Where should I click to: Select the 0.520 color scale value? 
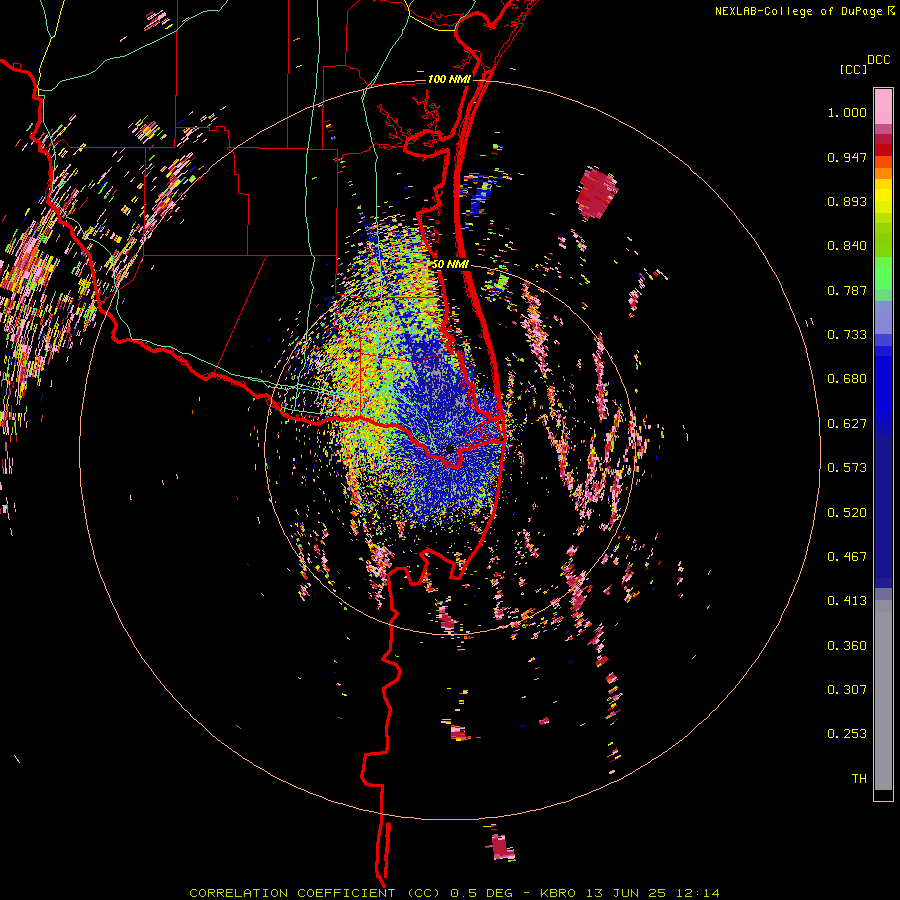click(847, 513)
